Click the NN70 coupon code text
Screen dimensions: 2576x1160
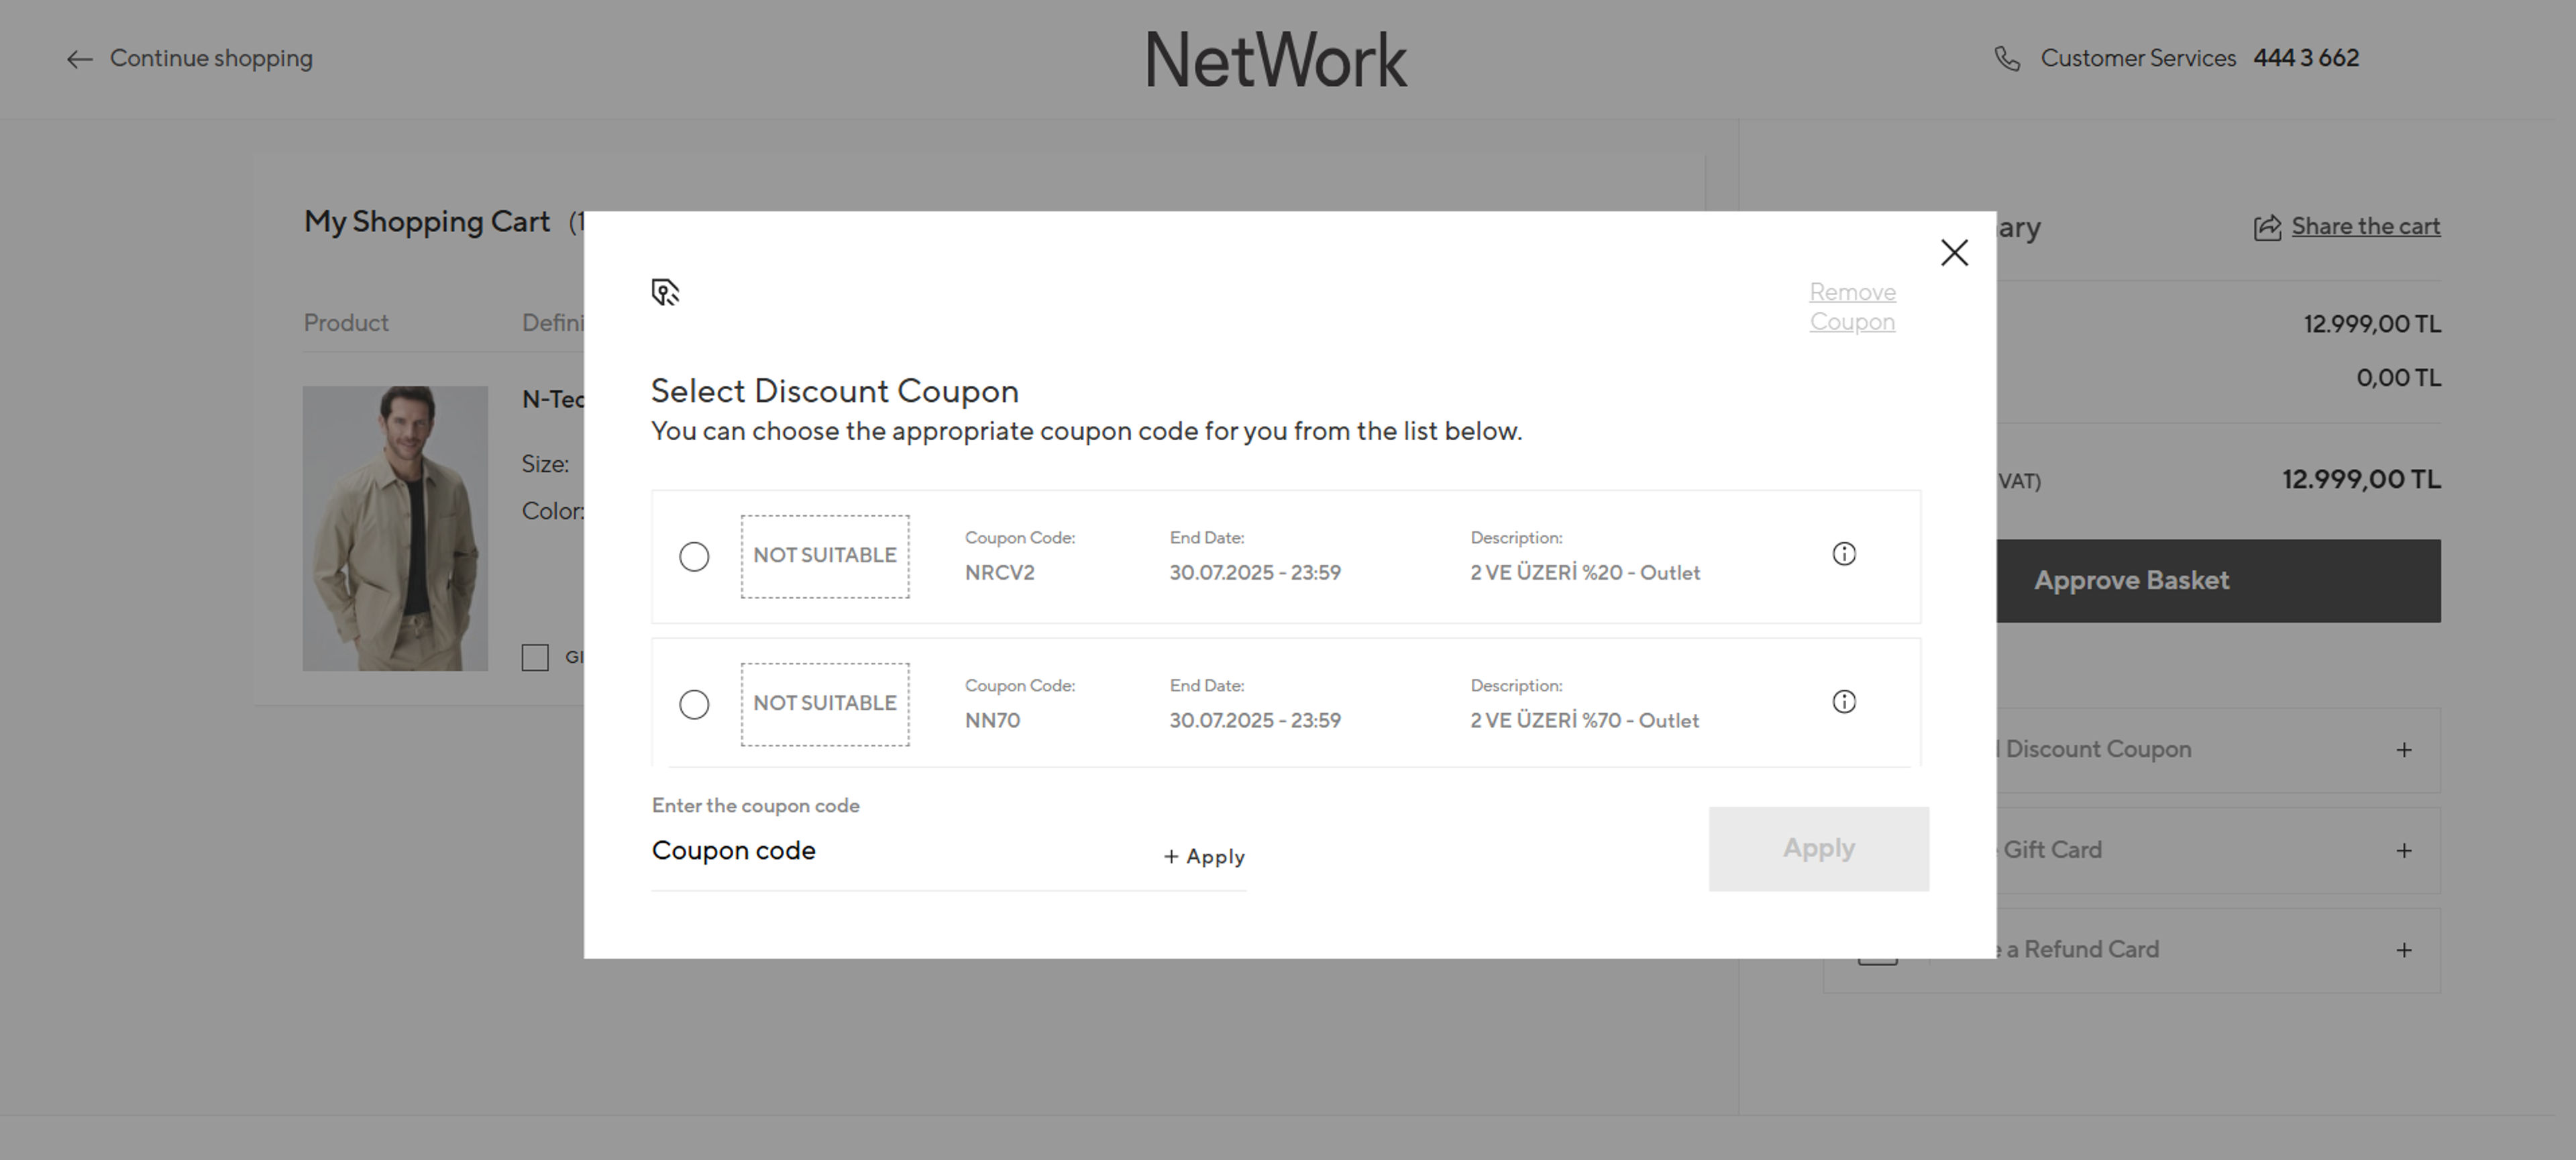(x=992, y=721)
